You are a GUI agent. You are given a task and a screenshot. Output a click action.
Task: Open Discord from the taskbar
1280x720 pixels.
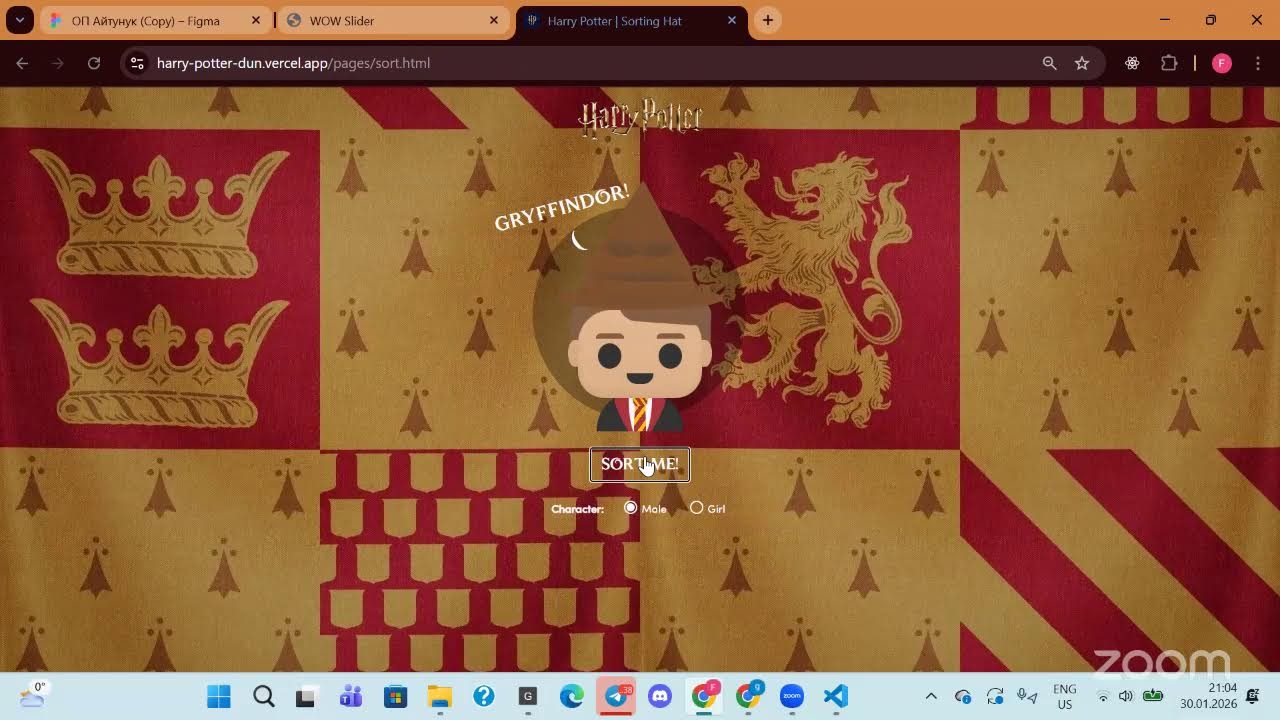[660, 696]
